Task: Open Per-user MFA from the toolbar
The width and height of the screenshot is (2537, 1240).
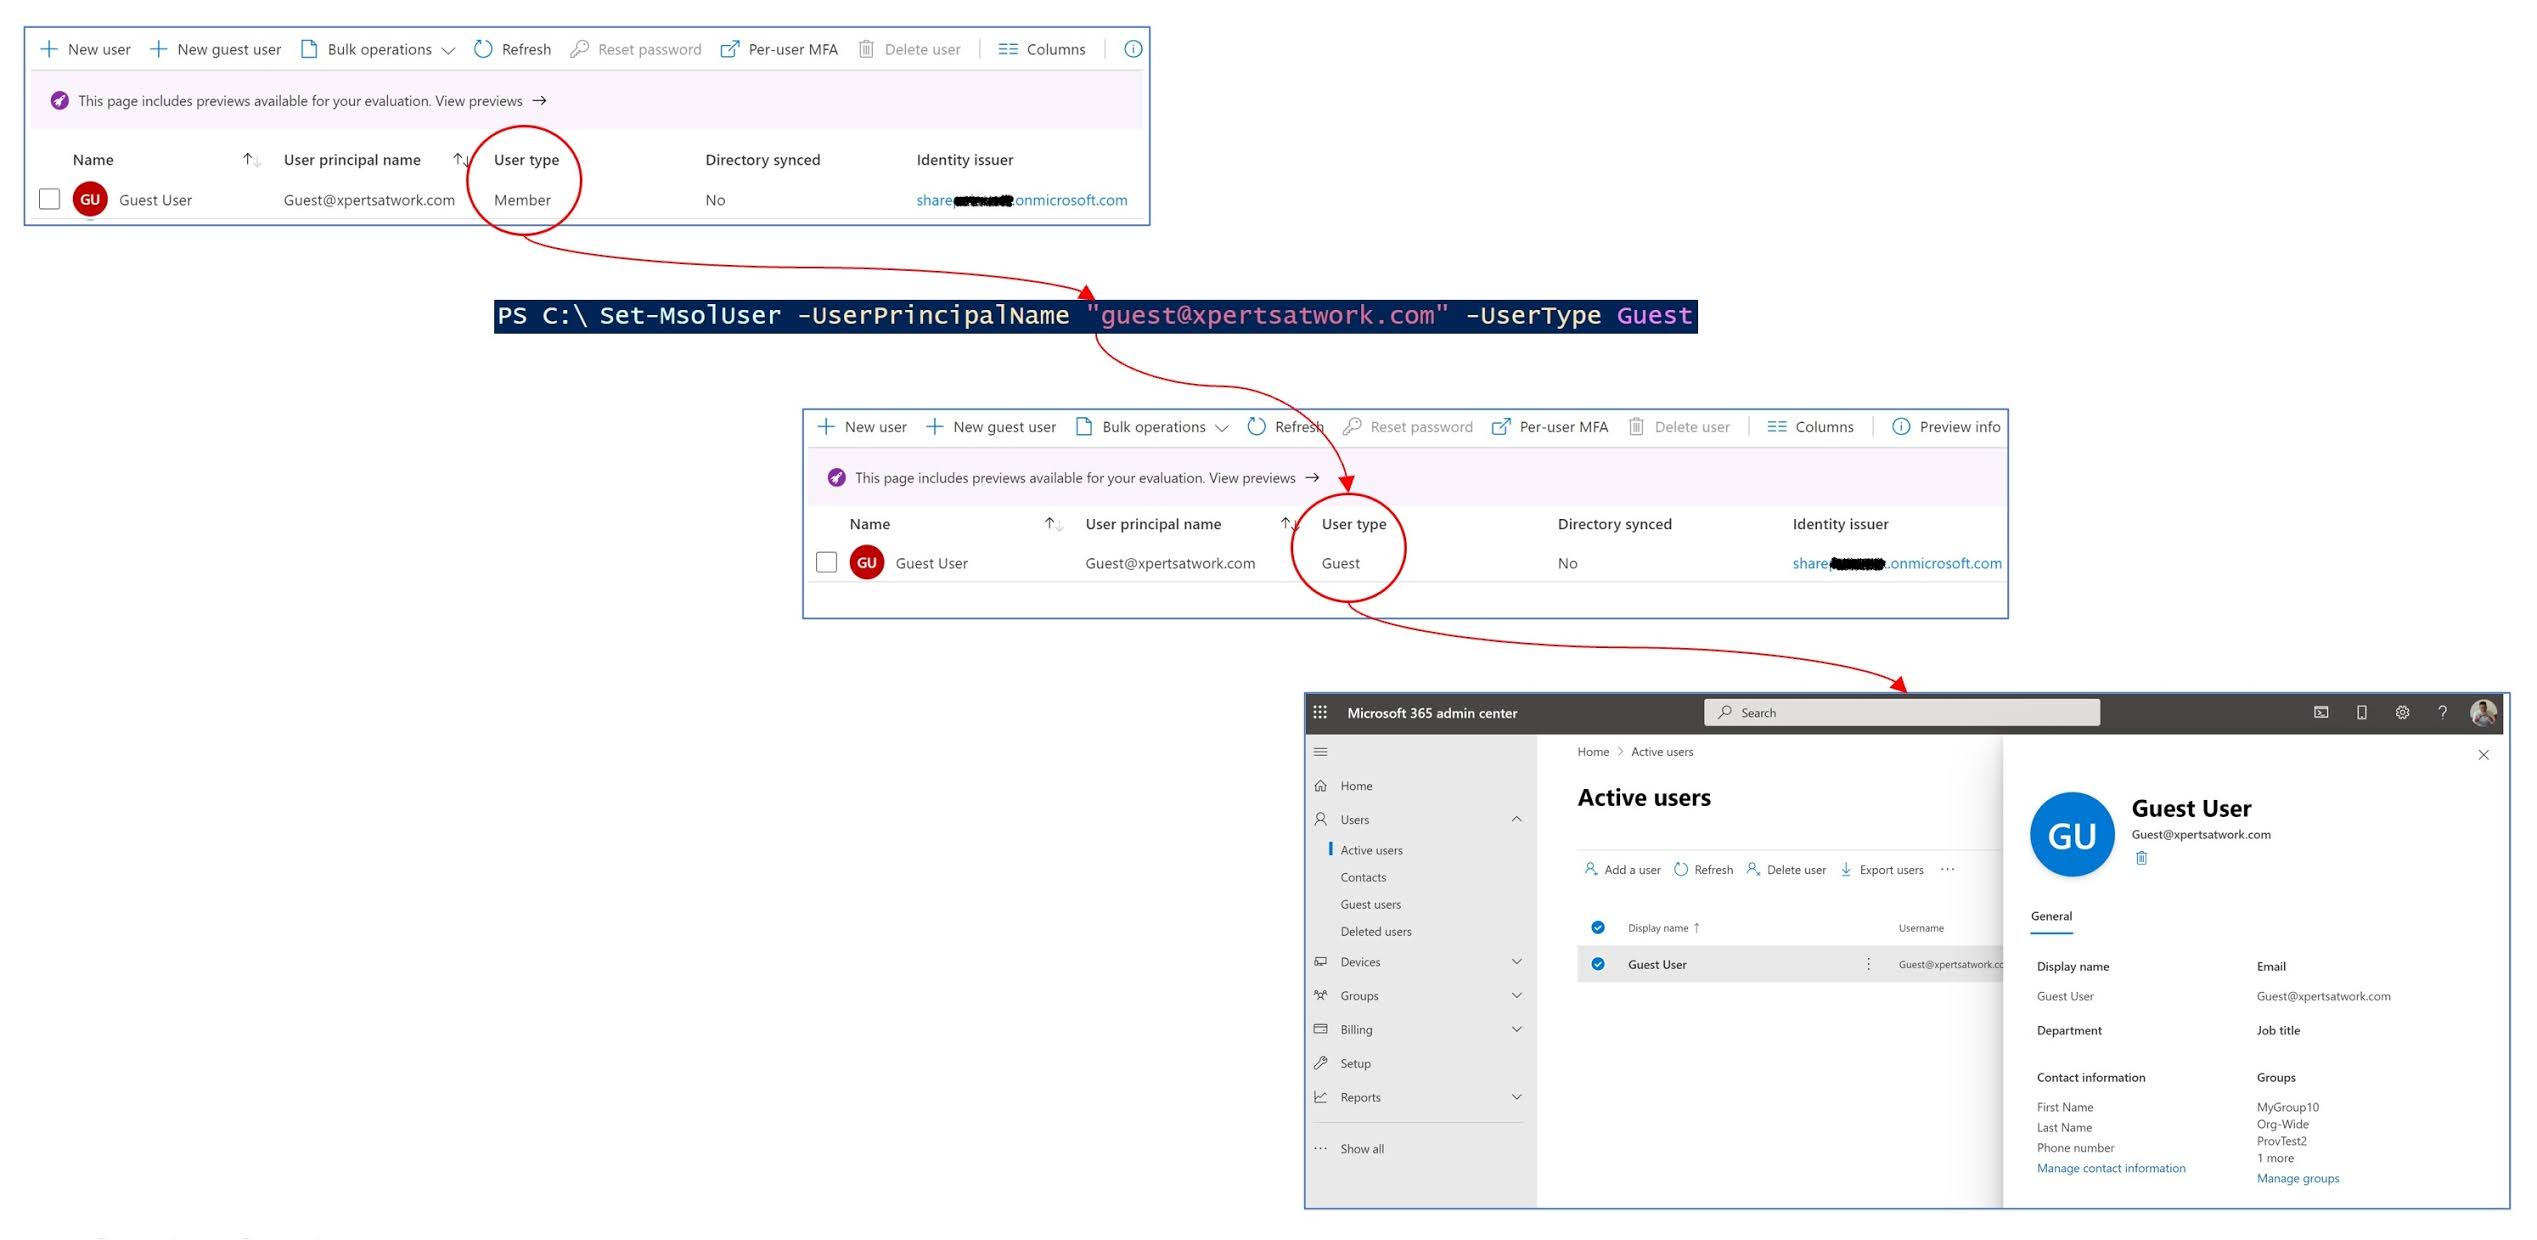Action: click(x=781, y=49)
